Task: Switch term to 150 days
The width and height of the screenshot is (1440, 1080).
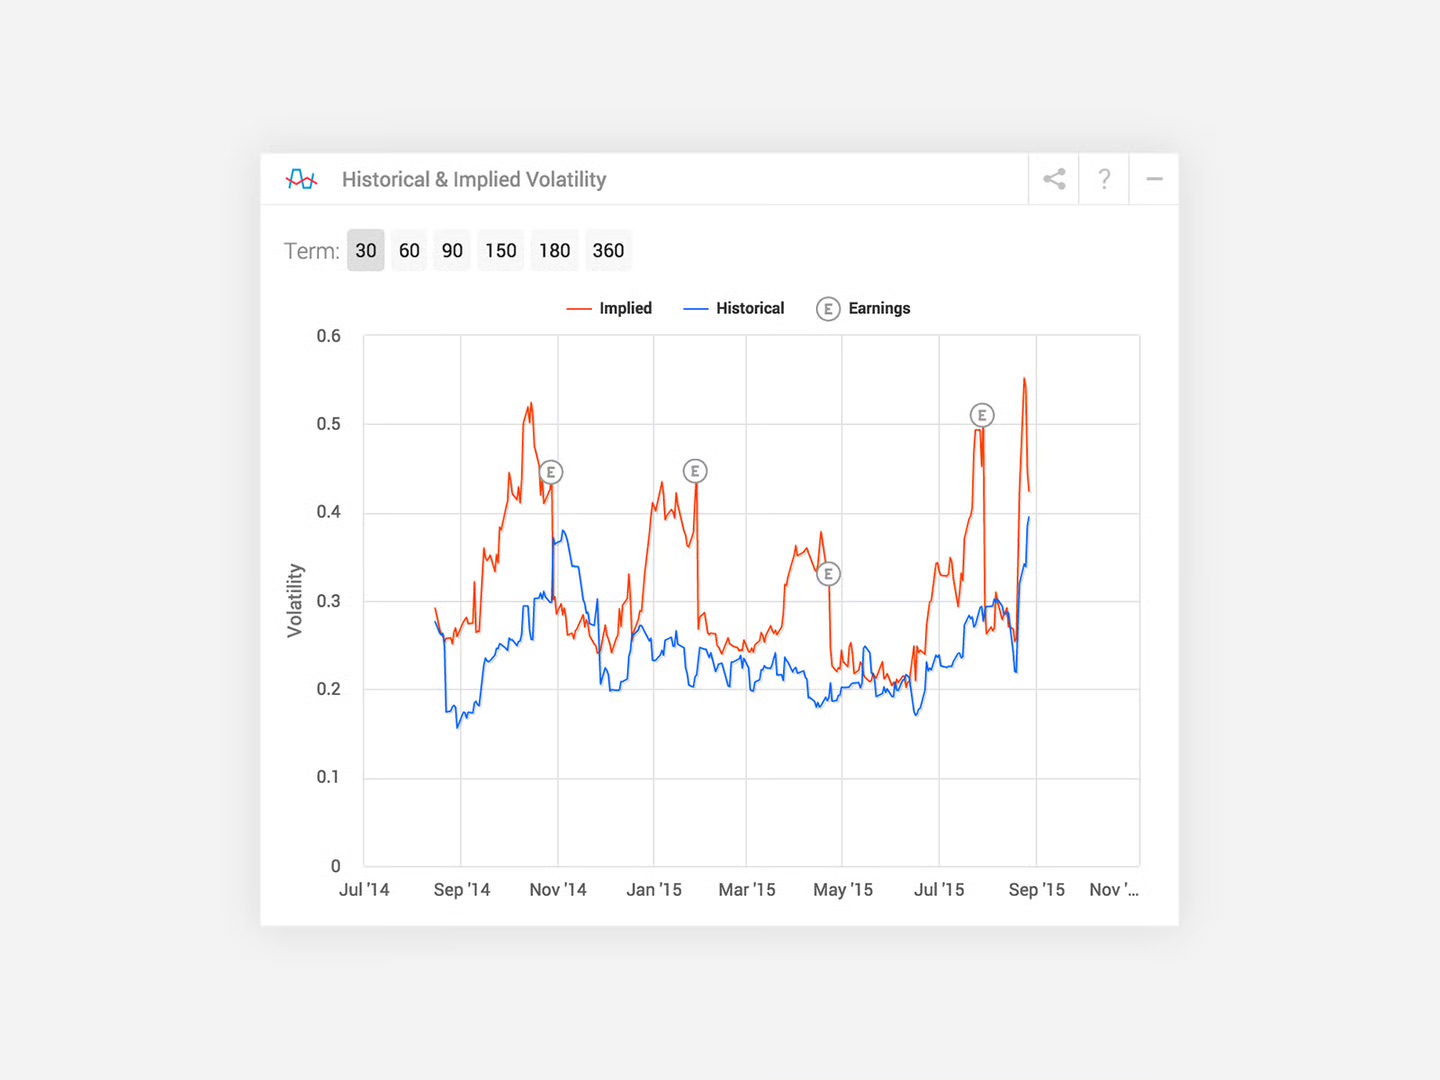Action: coord(501,251)
